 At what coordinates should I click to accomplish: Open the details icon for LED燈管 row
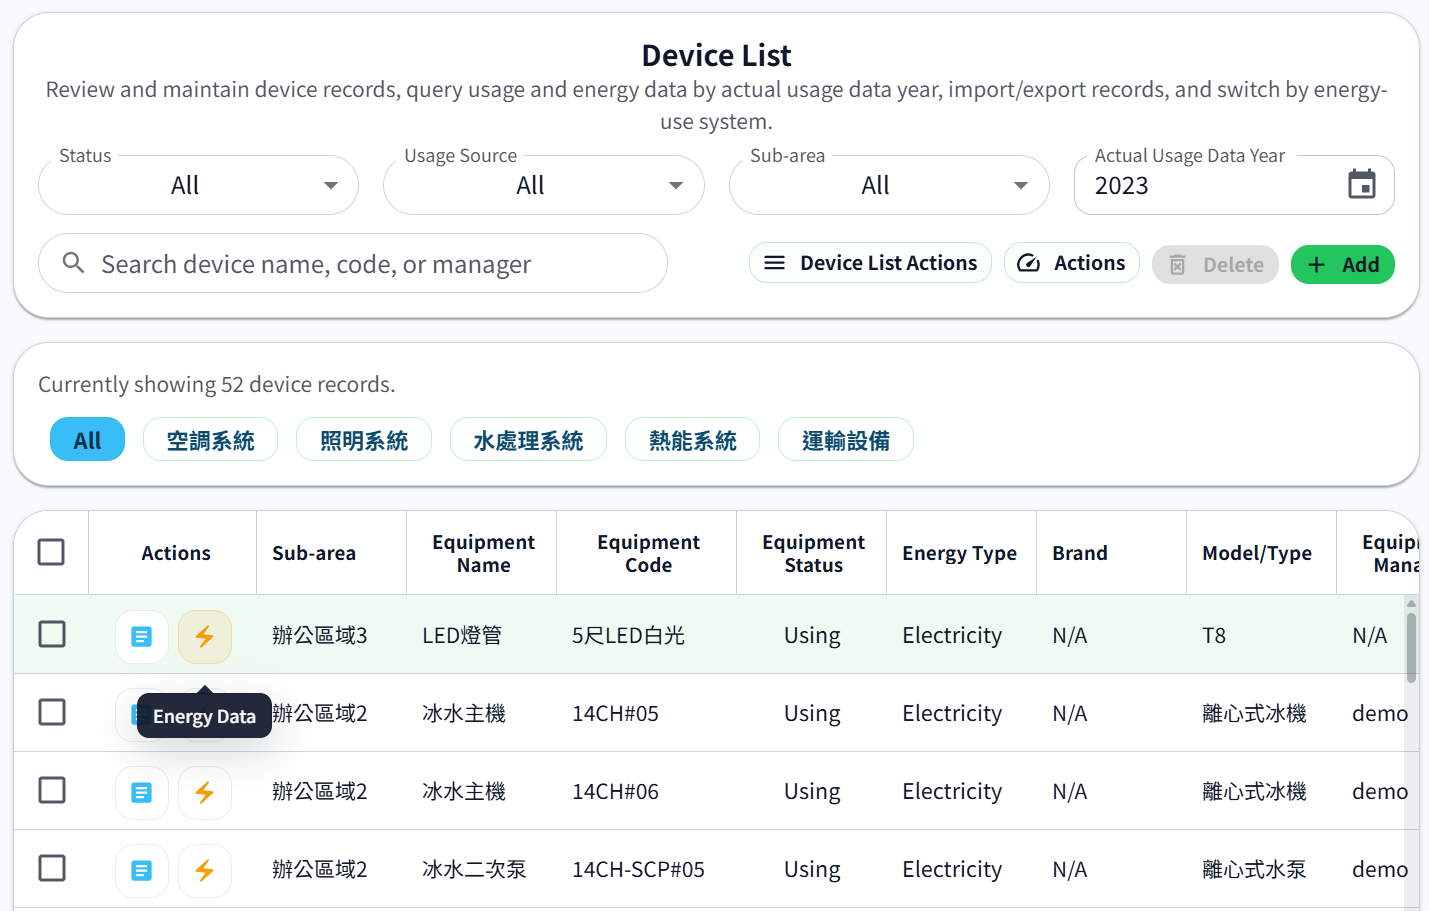pos(142,636)
